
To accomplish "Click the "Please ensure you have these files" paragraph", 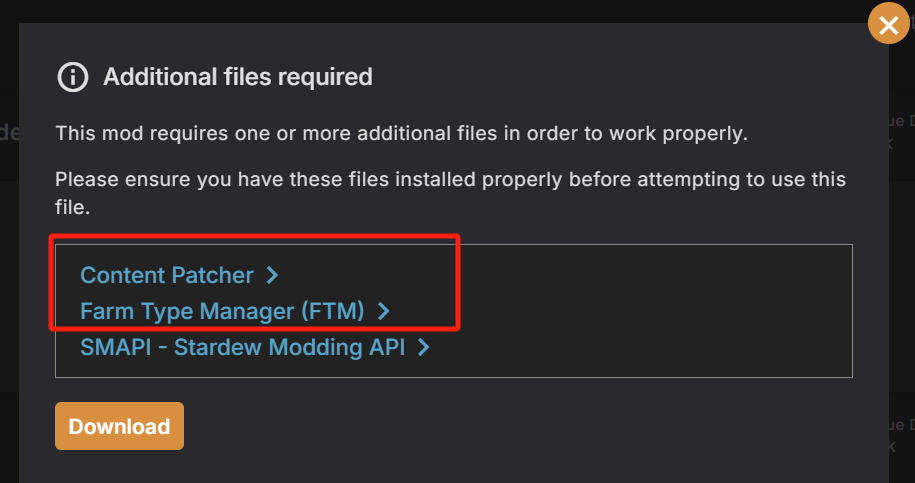I will click(x=450, y=193).
